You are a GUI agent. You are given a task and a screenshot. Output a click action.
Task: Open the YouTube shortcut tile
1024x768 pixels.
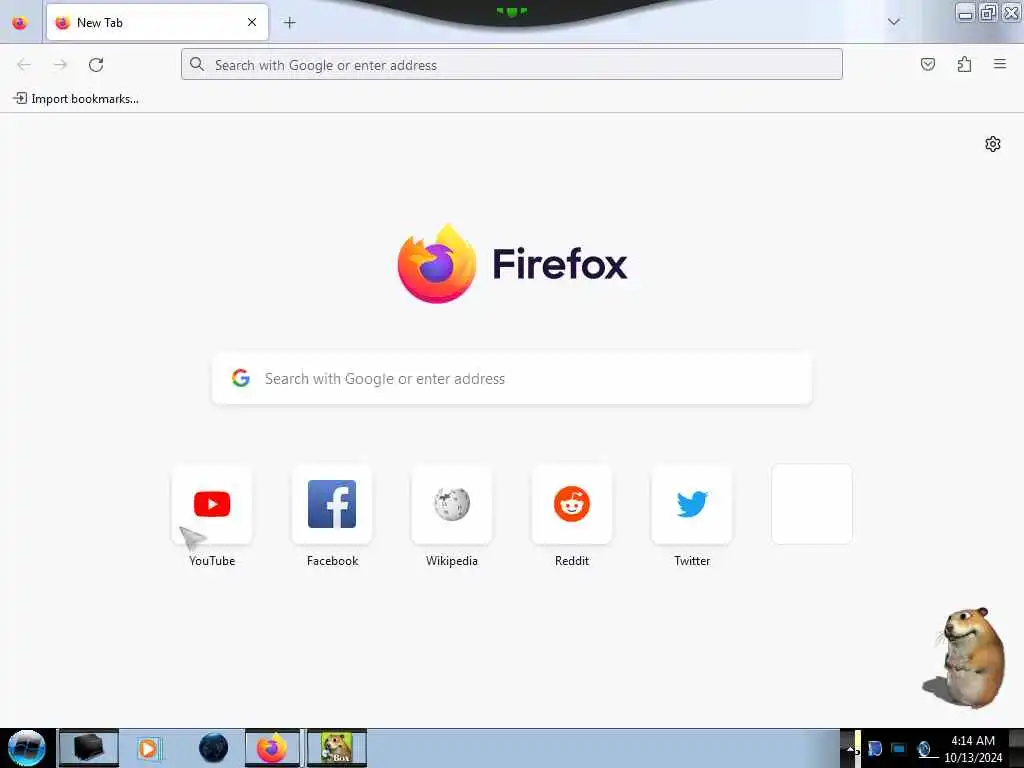pyautogui.click(x=212, y=504)
